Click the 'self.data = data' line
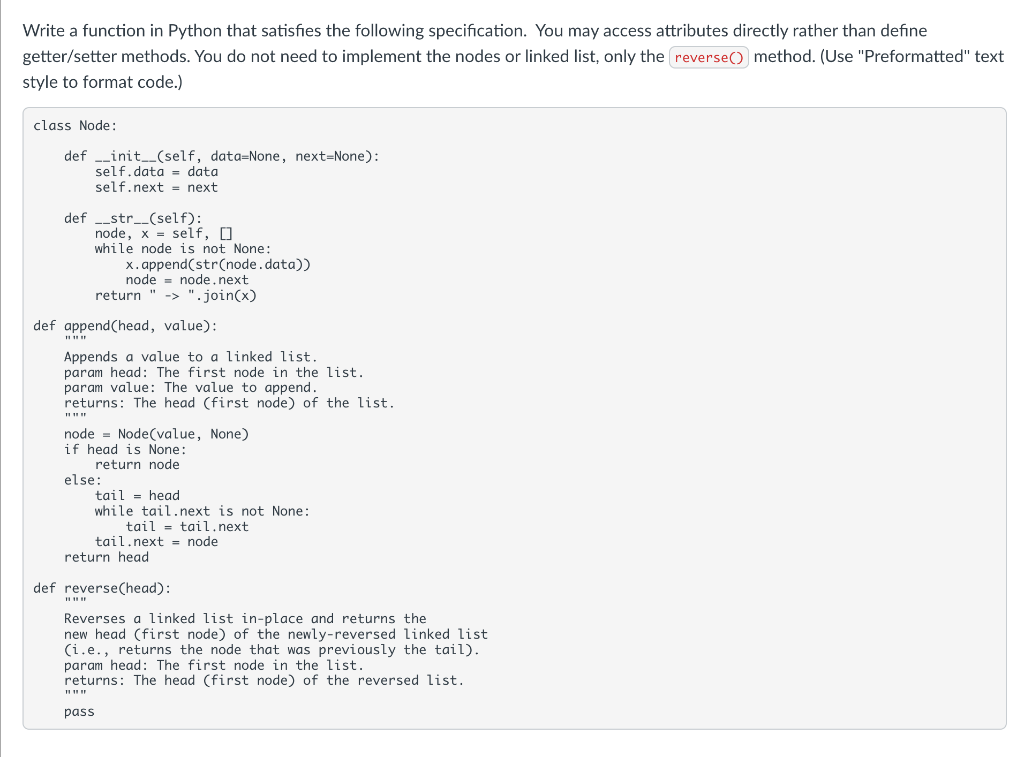The width and height of the screenshot is (1024, 757). (156, 172)
